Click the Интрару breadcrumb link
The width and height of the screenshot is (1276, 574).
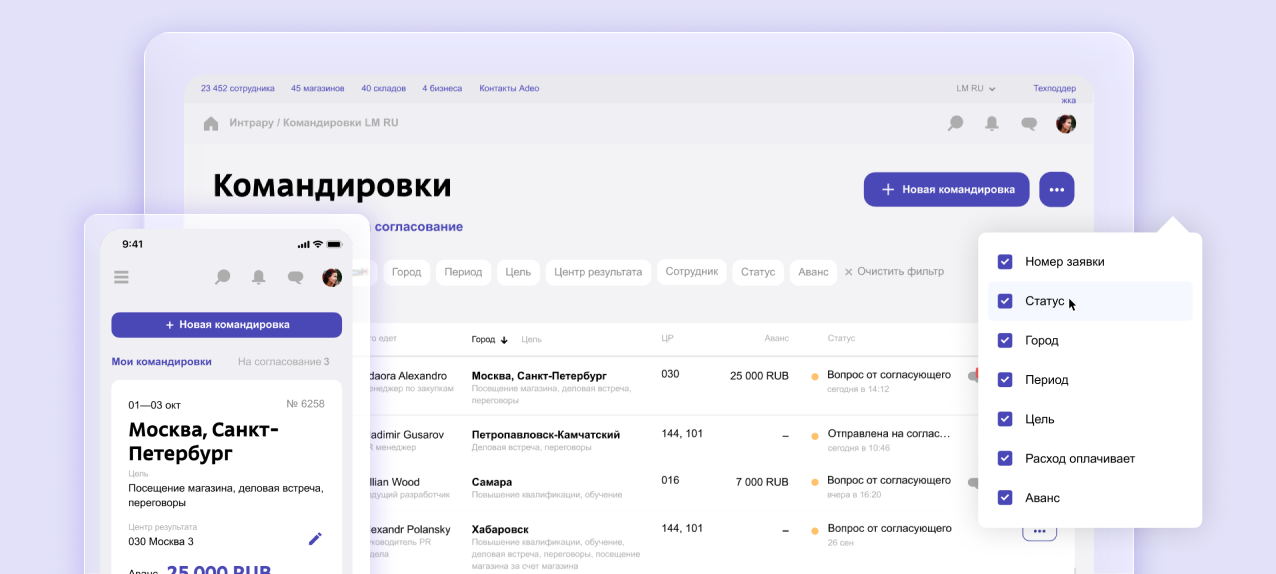click(251, 124)
